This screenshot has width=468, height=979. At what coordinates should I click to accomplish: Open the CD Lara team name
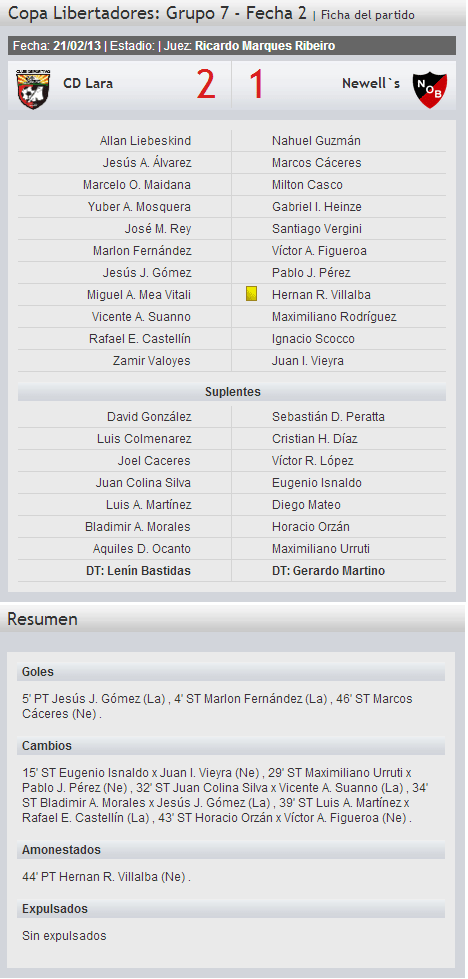coord(88,83)
